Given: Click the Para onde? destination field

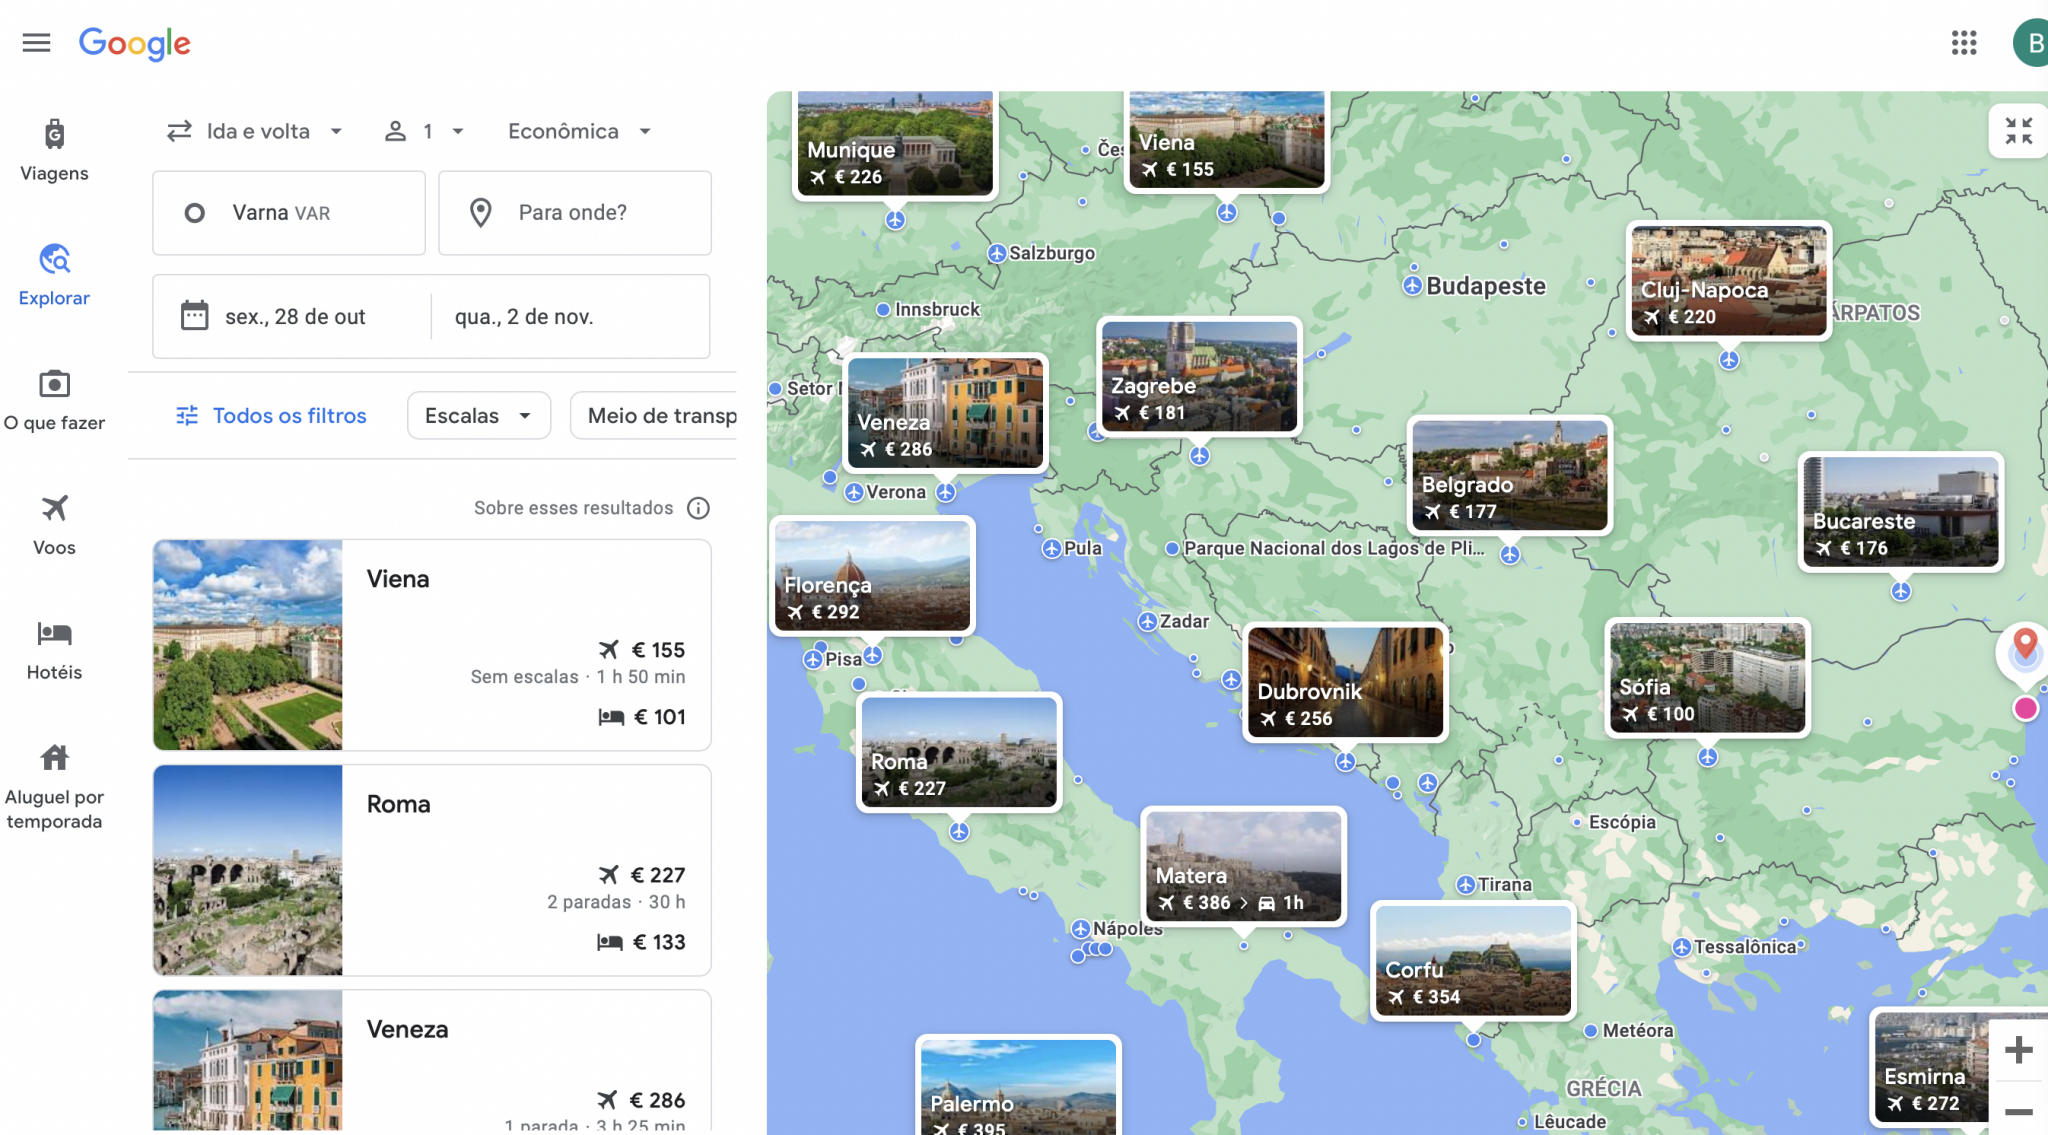Looking at the screenshot, I should point(574,212).
